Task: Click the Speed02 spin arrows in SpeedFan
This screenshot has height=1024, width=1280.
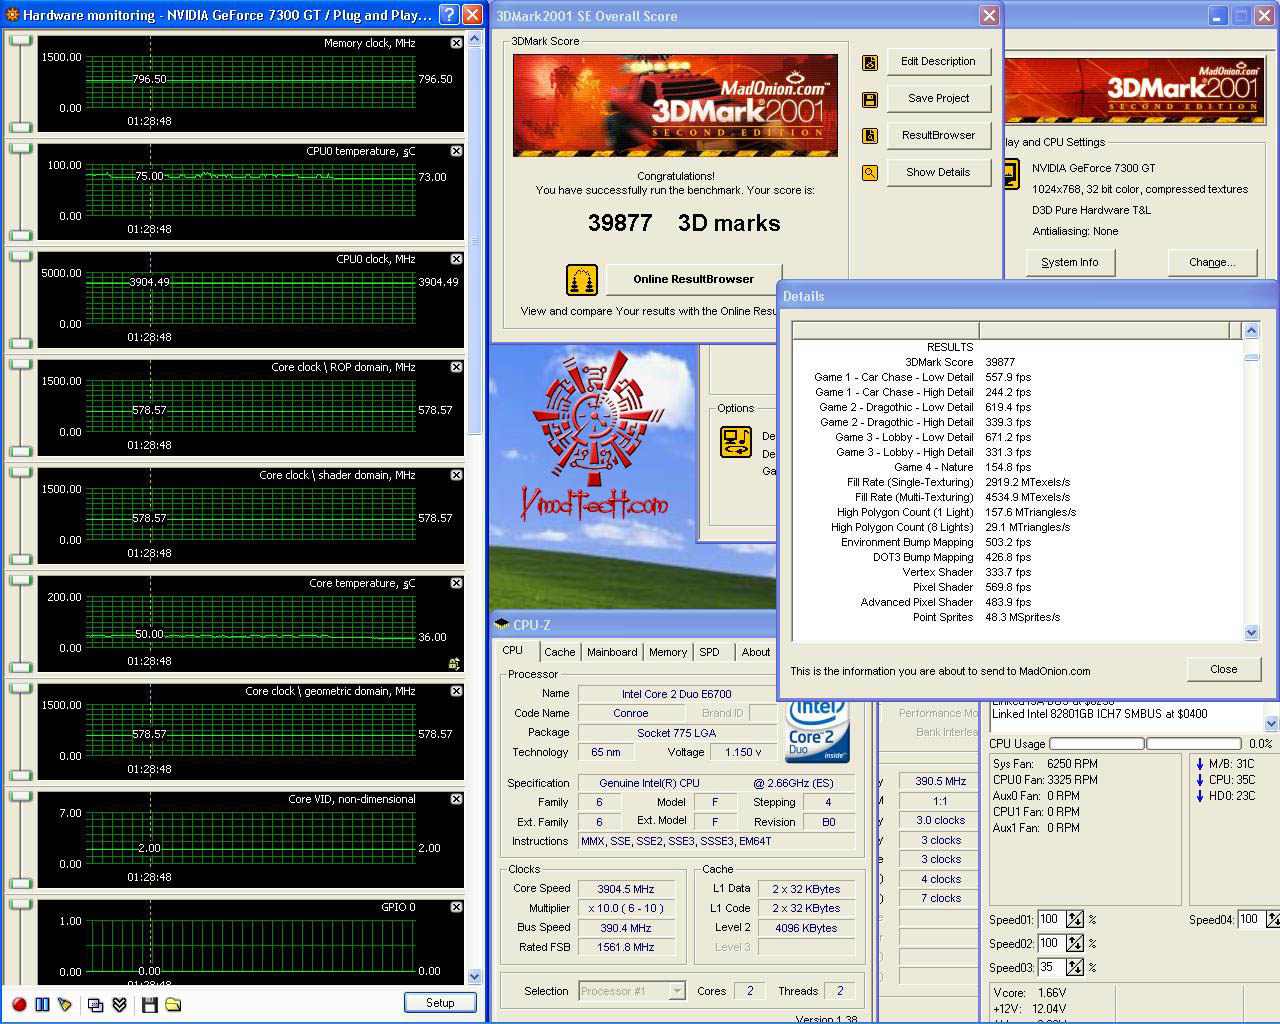Action: pos(1075,944)
